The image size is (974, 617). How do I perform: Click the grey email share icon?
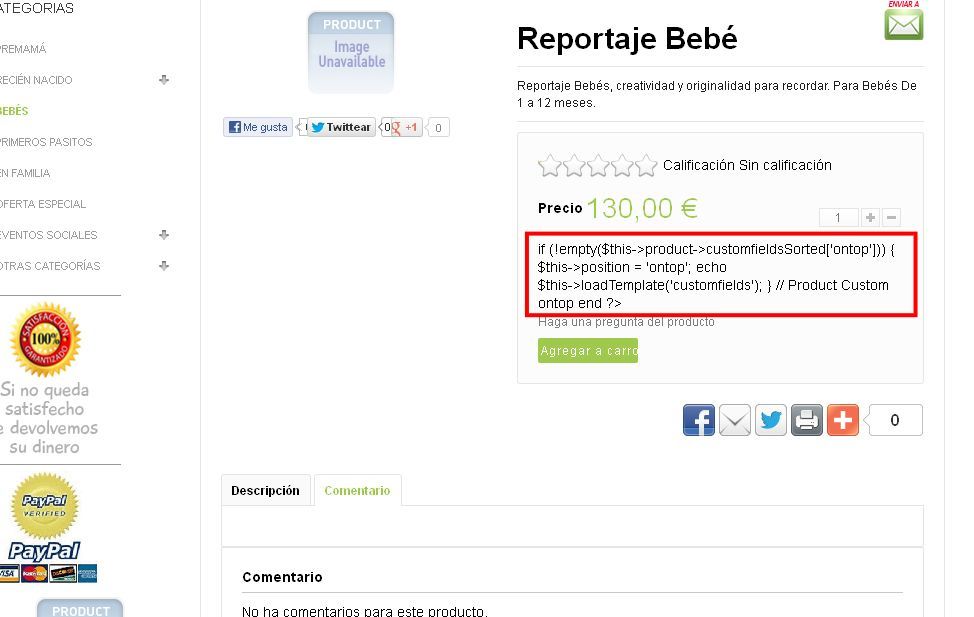click(x=735, y=420)
